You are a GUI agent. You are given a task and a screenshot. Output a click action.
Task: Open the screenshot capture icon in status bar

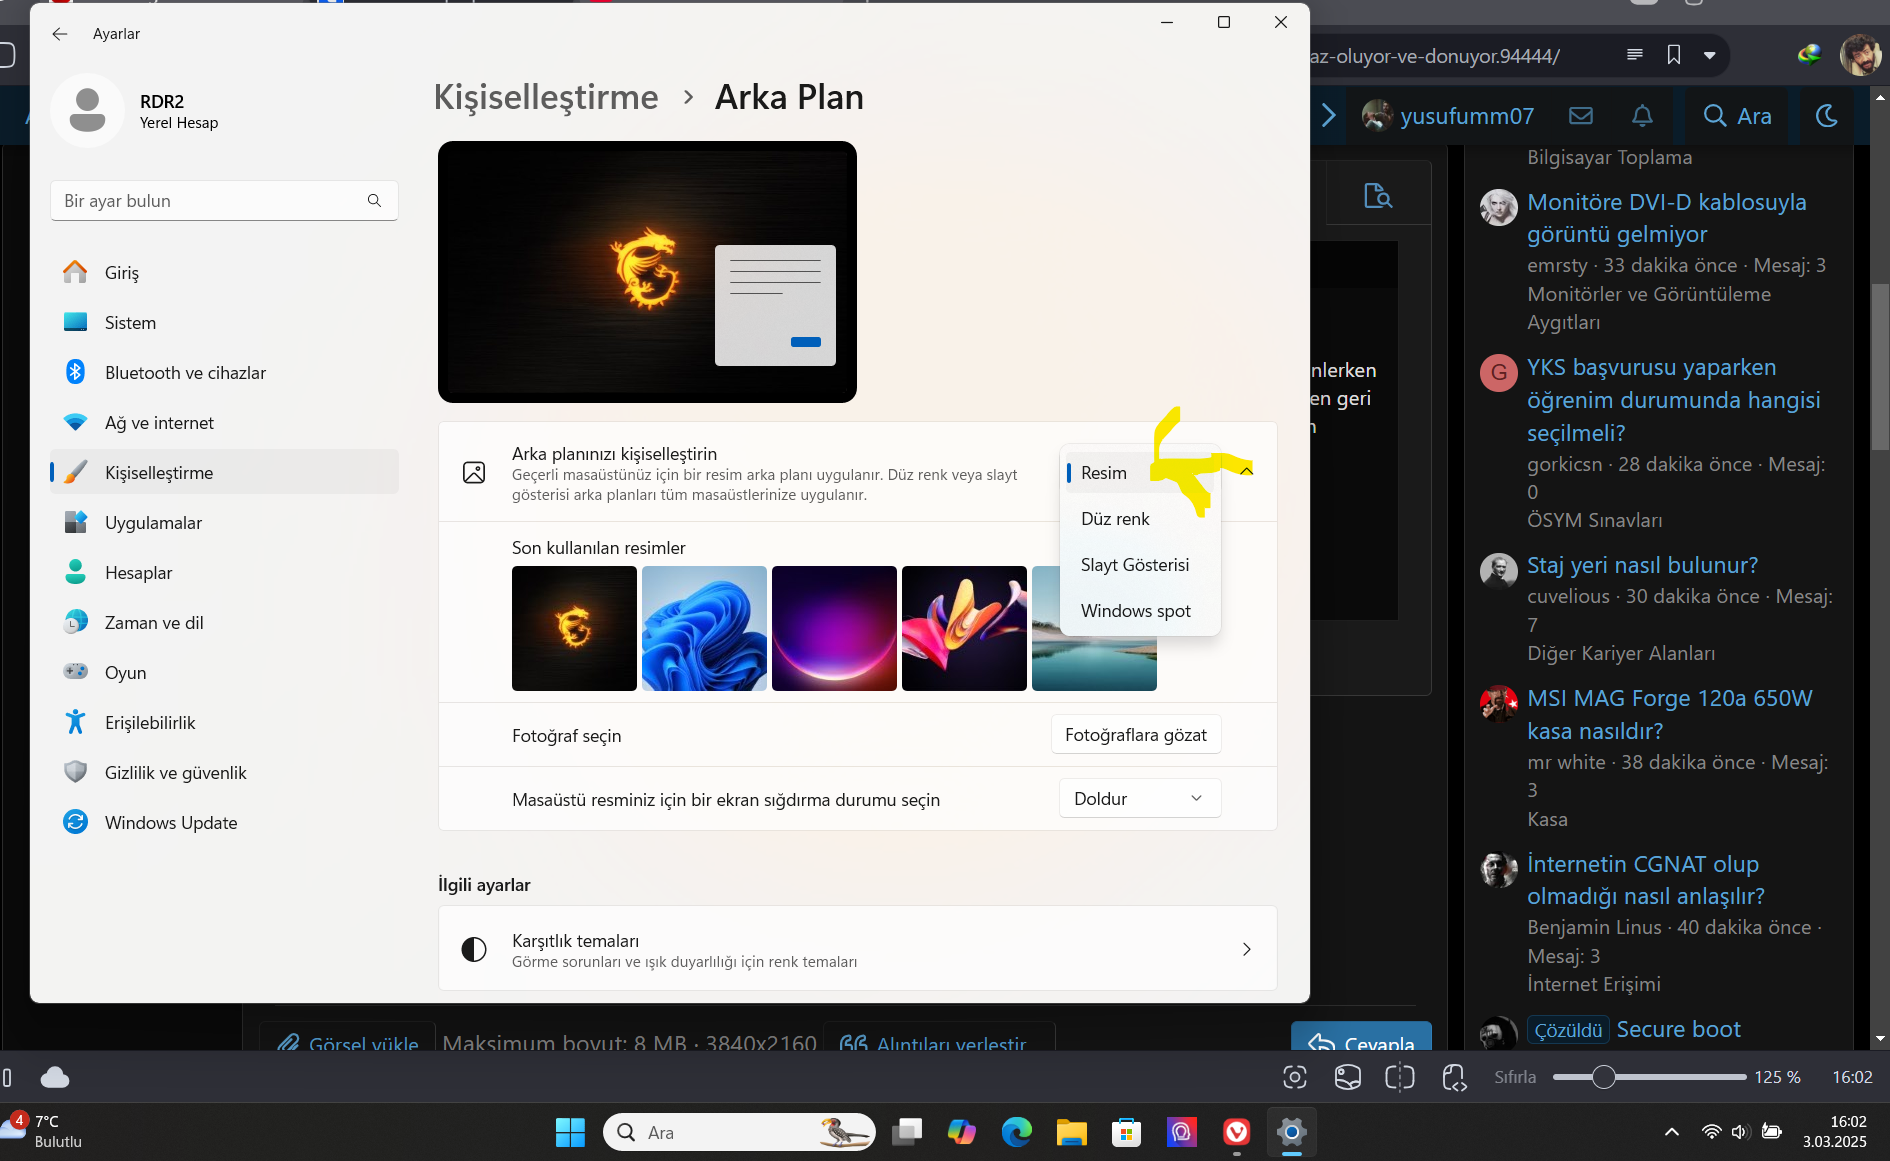(x=1295, y=1077)
